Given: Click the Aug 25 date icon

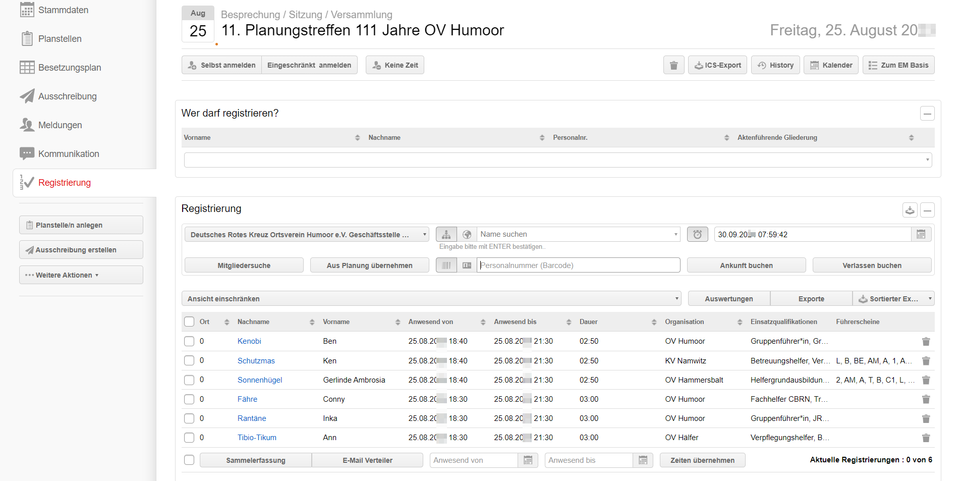Looking at the screenshot, I should pyautogui.click(x=198, y=24).
